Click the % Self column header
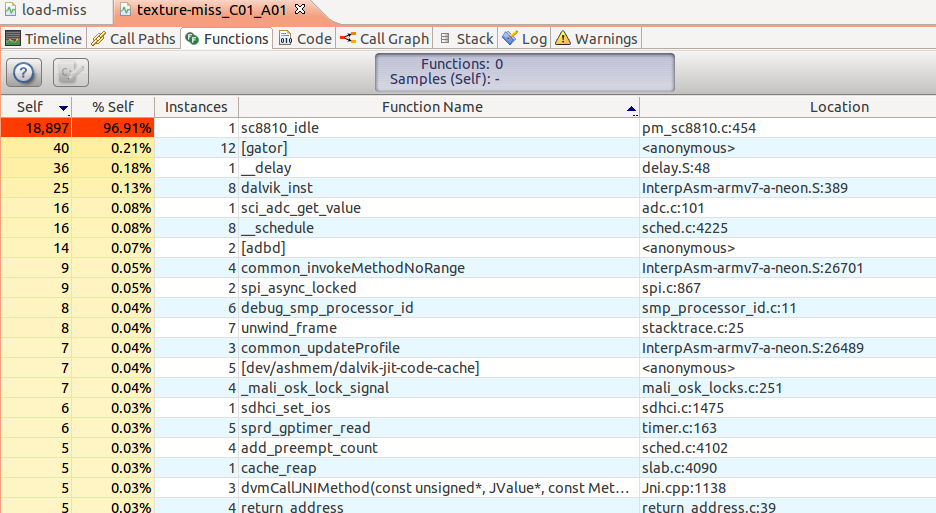The image size is (936, 513). click(113, 107)
